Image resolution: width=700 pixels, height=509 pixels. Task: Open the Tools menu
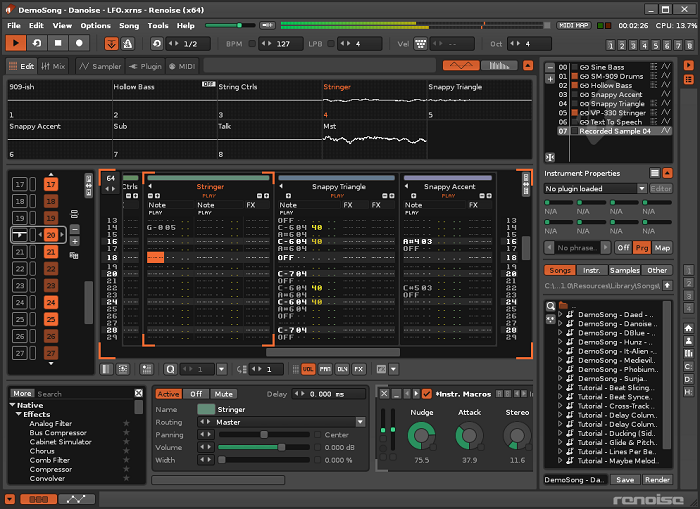(x=158, y=25)
